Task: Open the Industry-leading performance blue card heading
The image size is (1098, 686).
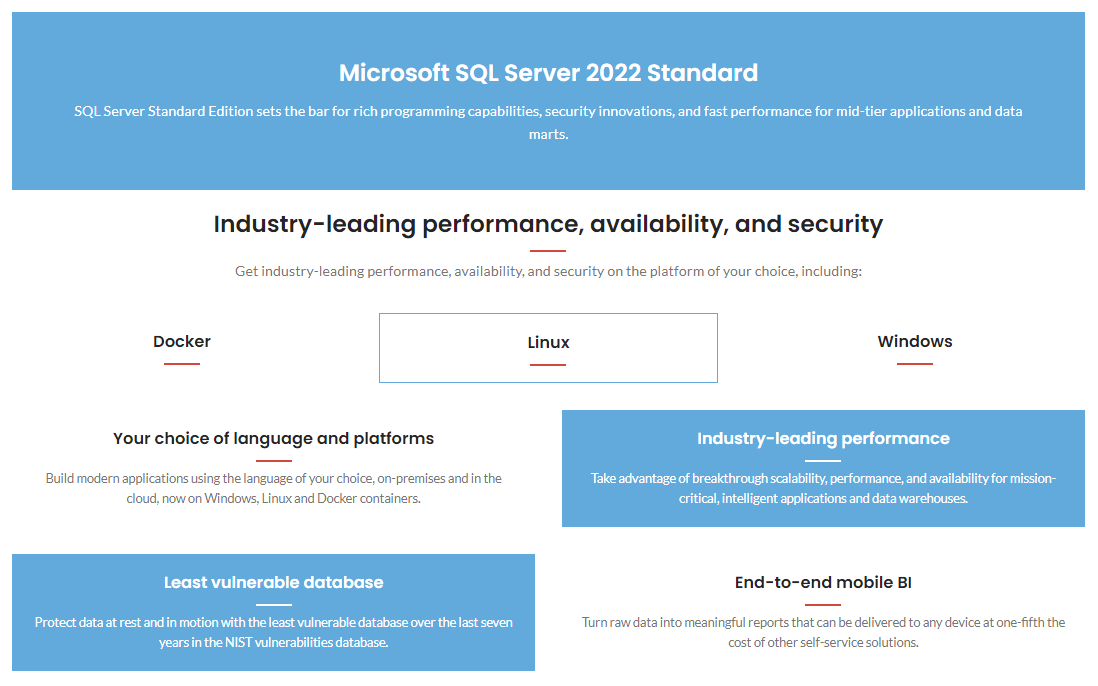Action: click(x=824, y=438)
